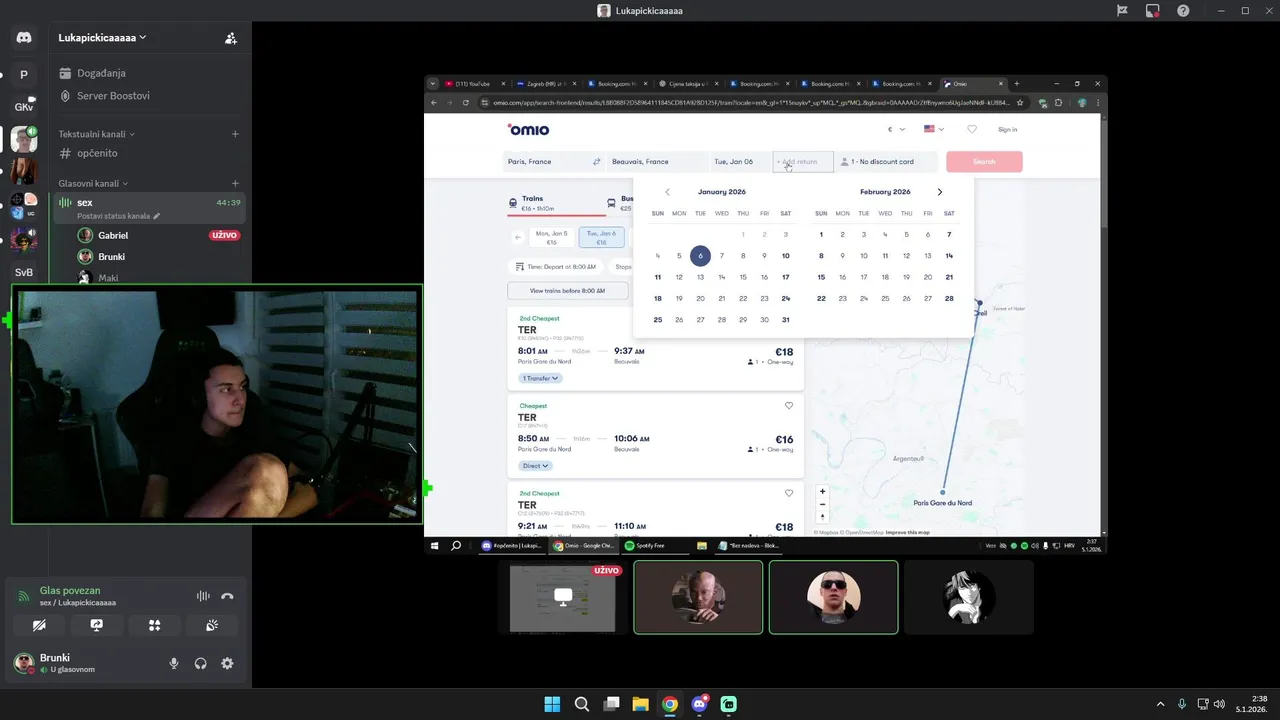Open user settings gear icon
The width and height of the screenshot is (1280, 720).
[227, 663]
